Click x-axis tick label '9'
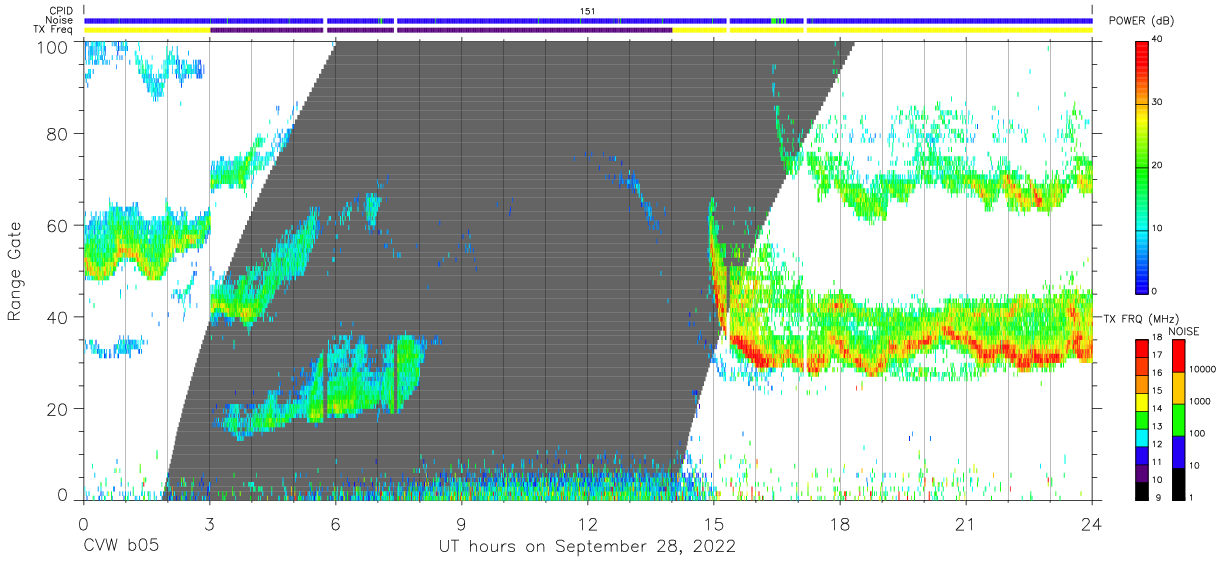 coord(461,524)
